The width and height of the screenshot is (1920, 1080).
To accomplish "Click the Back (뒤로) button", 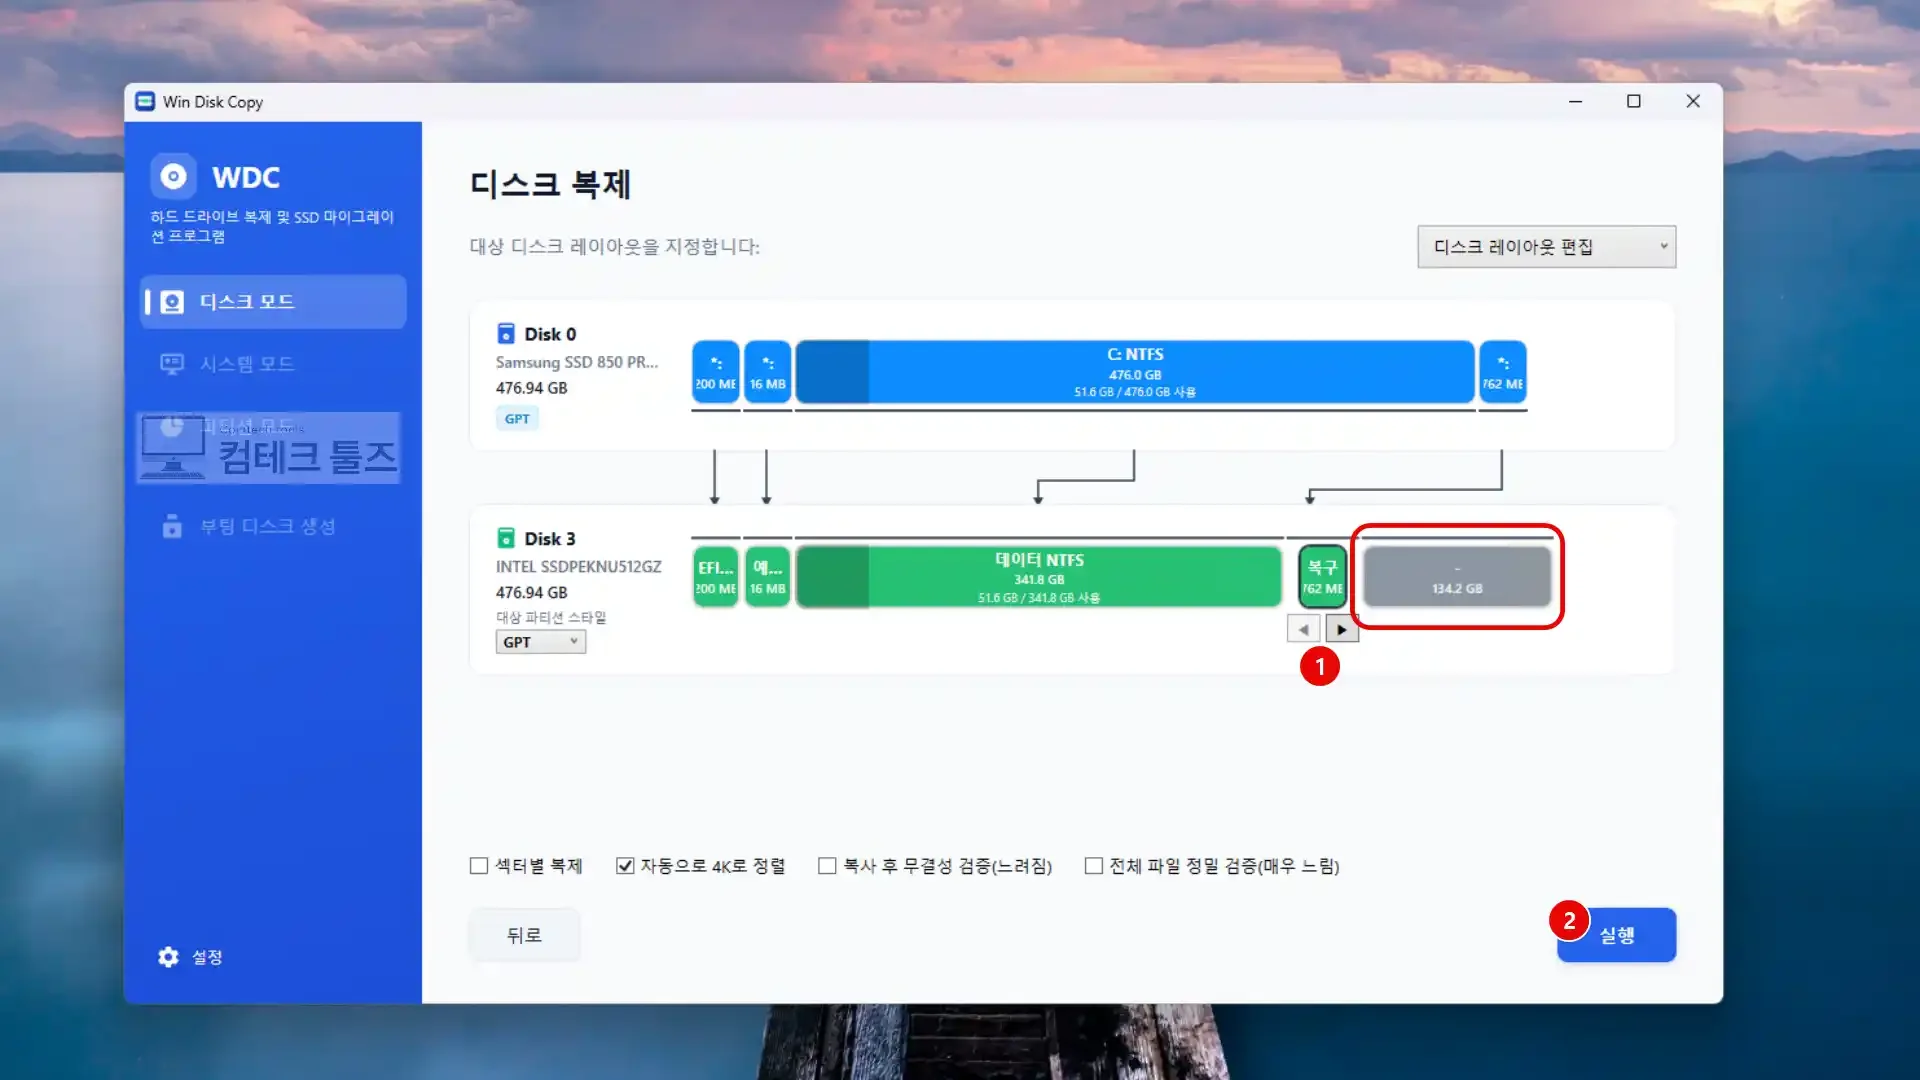I will (524, 935).
